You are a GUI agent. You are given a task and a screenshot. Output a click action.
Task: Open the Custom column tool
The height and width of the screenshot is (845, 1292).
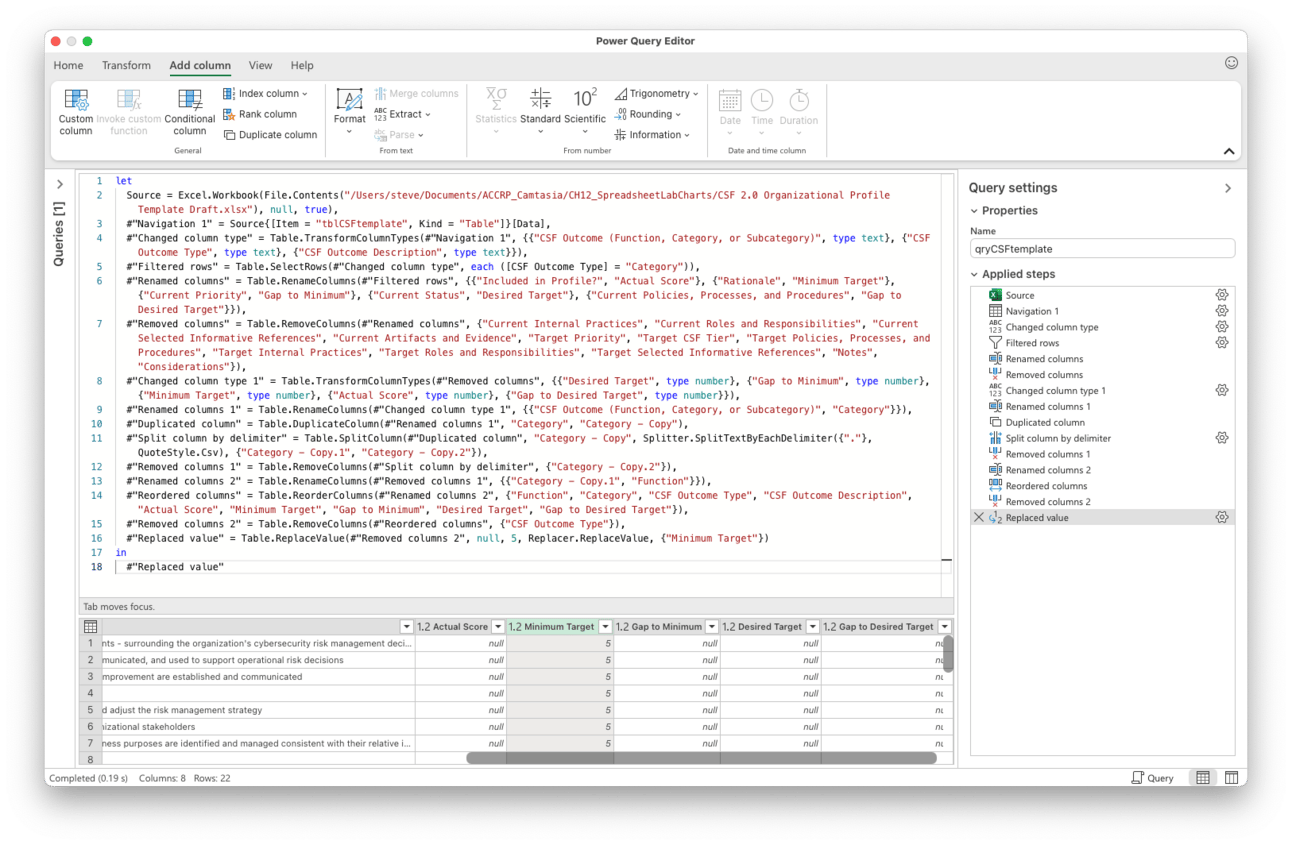(x=76, y=112)
